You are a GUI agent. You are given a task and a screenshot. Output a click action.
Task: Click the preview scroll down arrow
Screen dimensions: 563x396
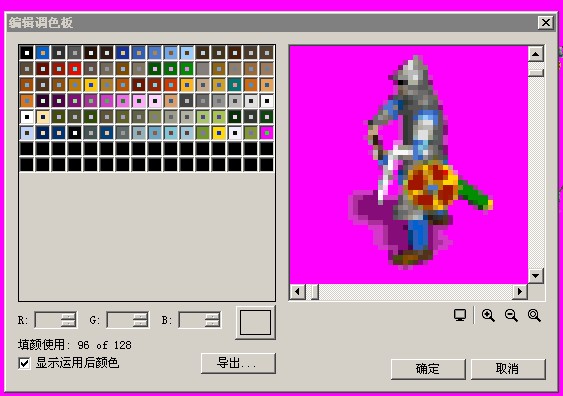[x=535, y=276]
